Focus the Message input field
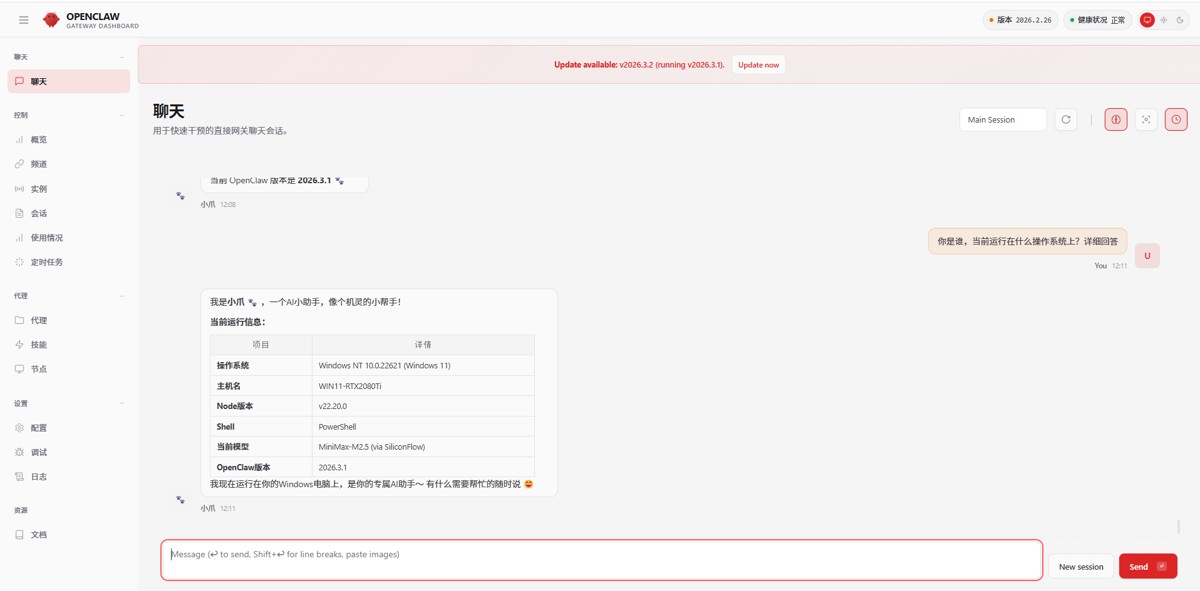This screenshot has height=591, width=1200. [x=602, y=560]
